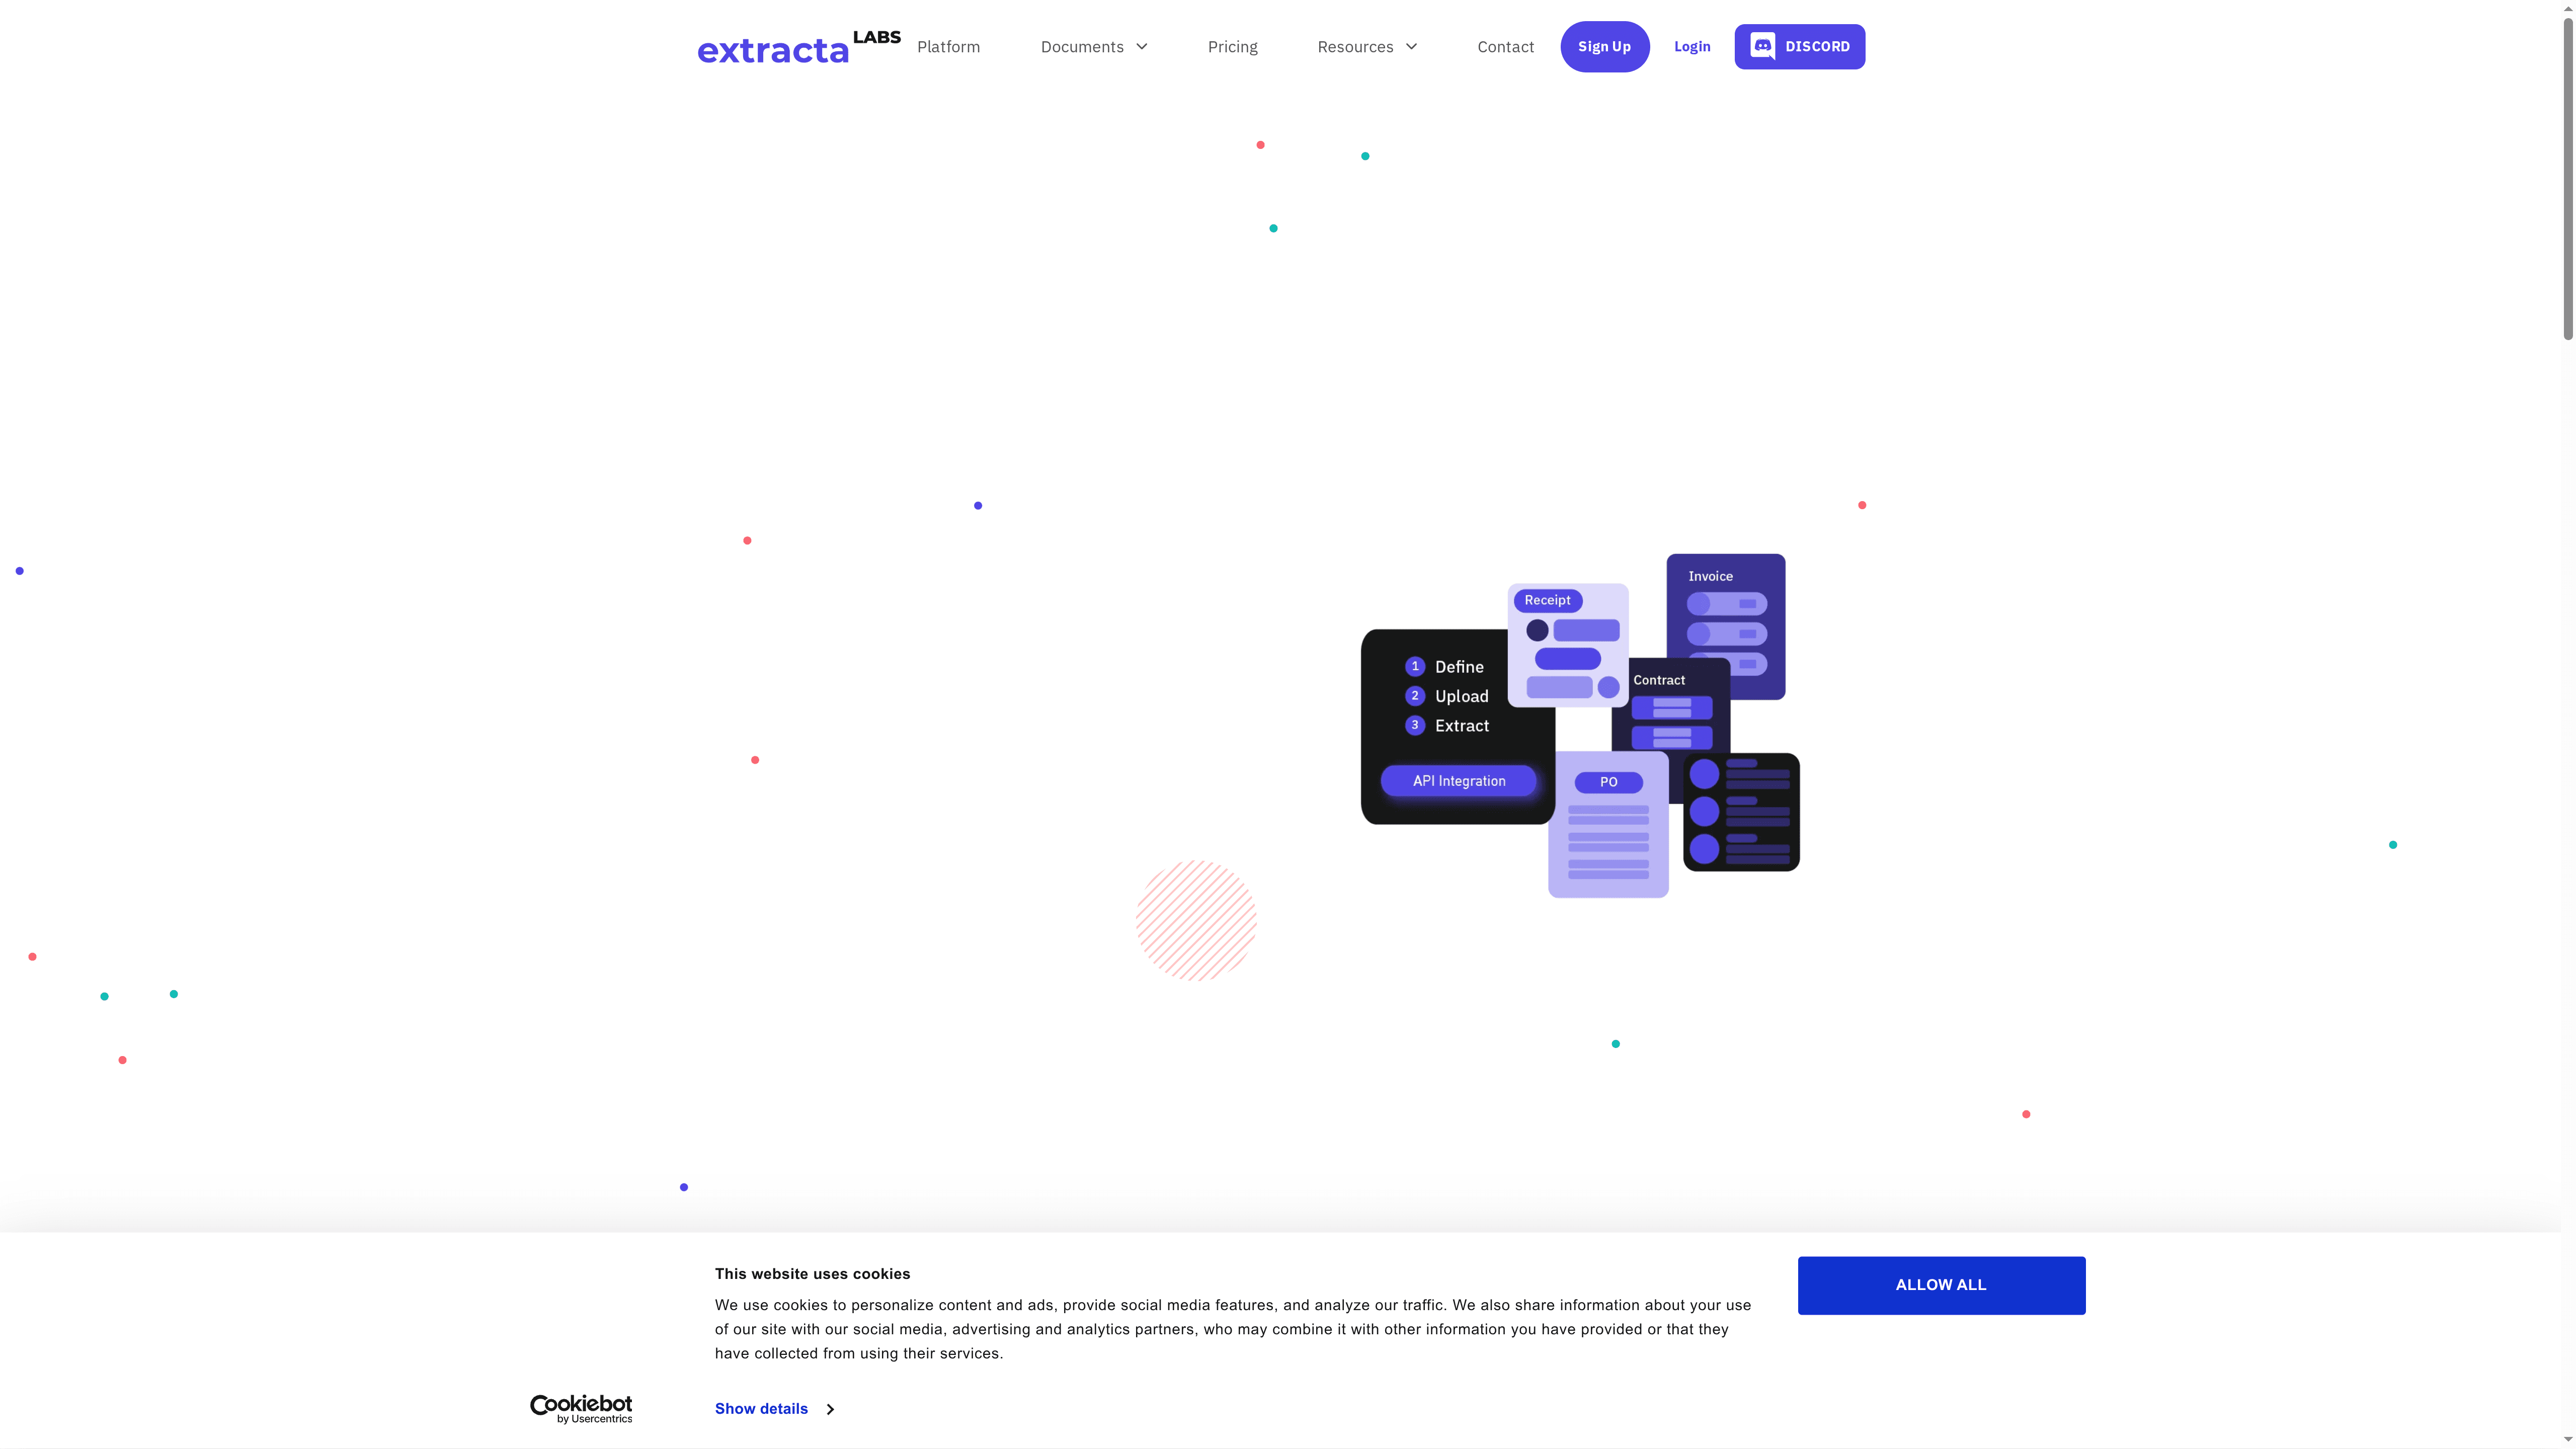Image resolution: width=2576 pixels, height=1449 pixels.
Task: Open the Contact page
Action: [x=1505, y=46]
